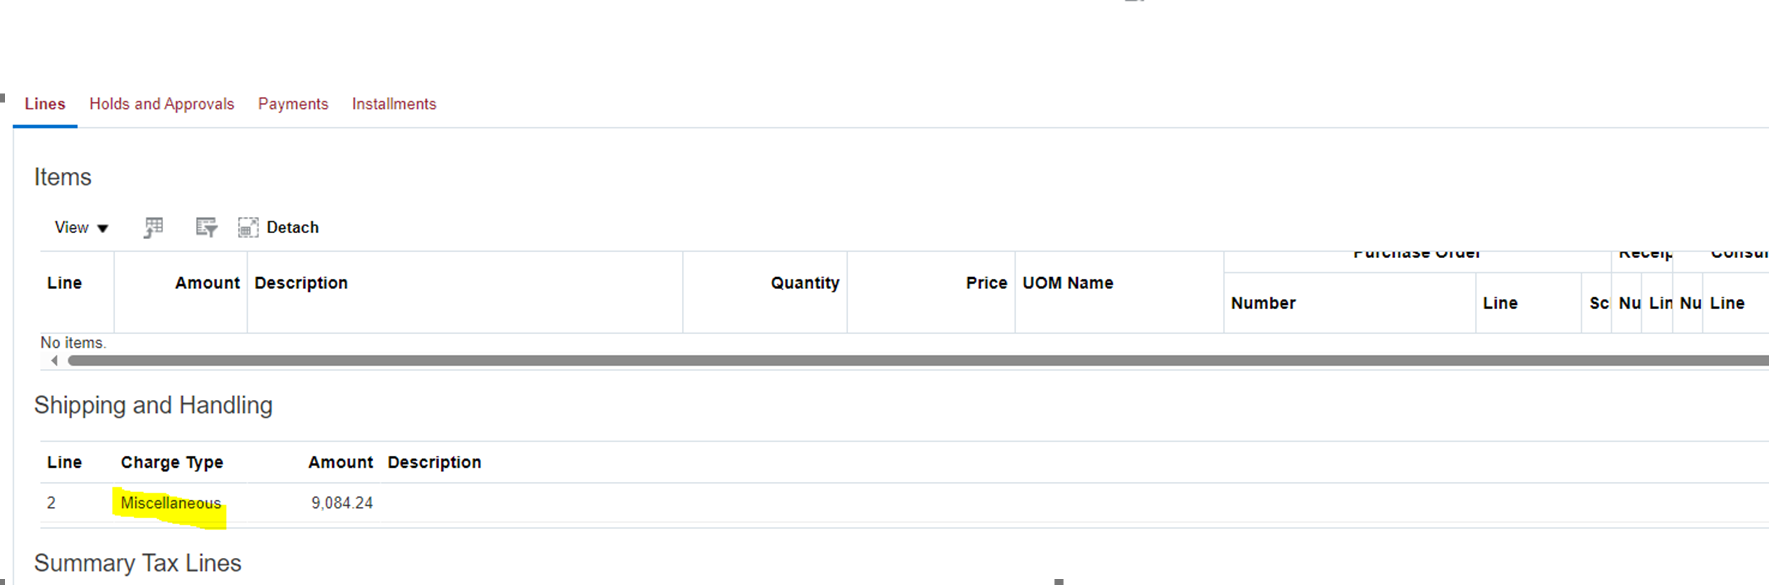
Task: Go to the Payments tab
Action: click(x=293, y=104)
